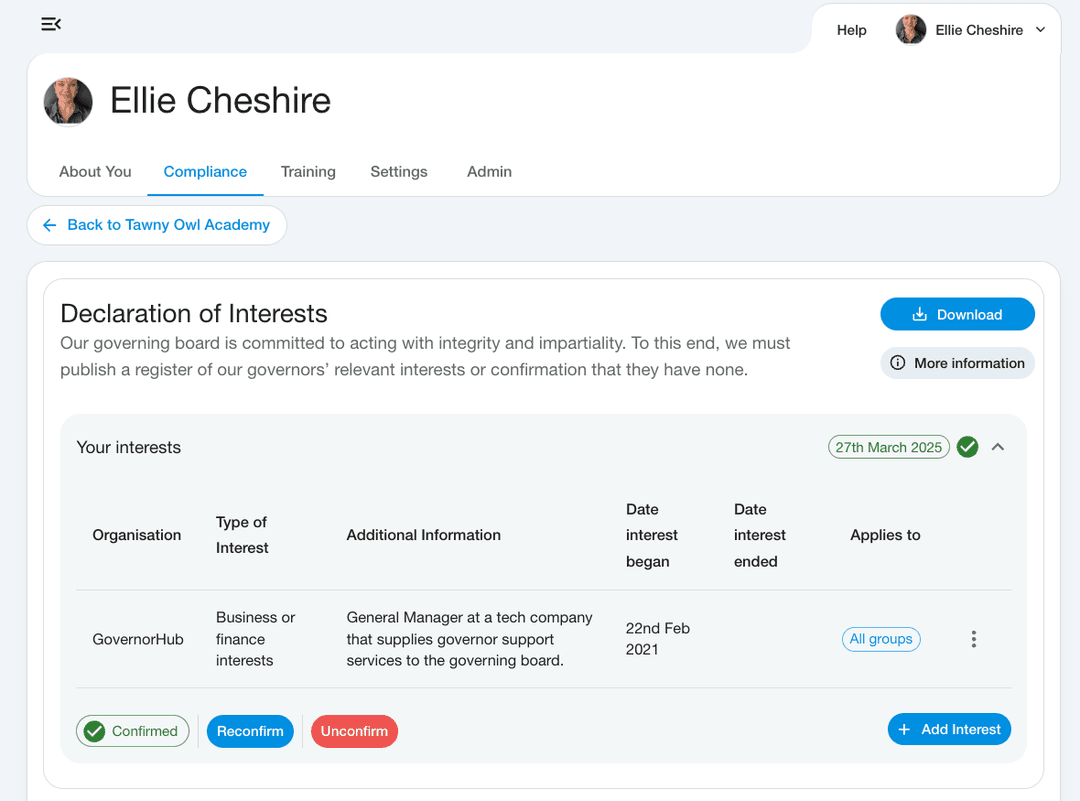Toggle the Confirmed status badge
This screenshot has height=801, width=1080.
132,731
